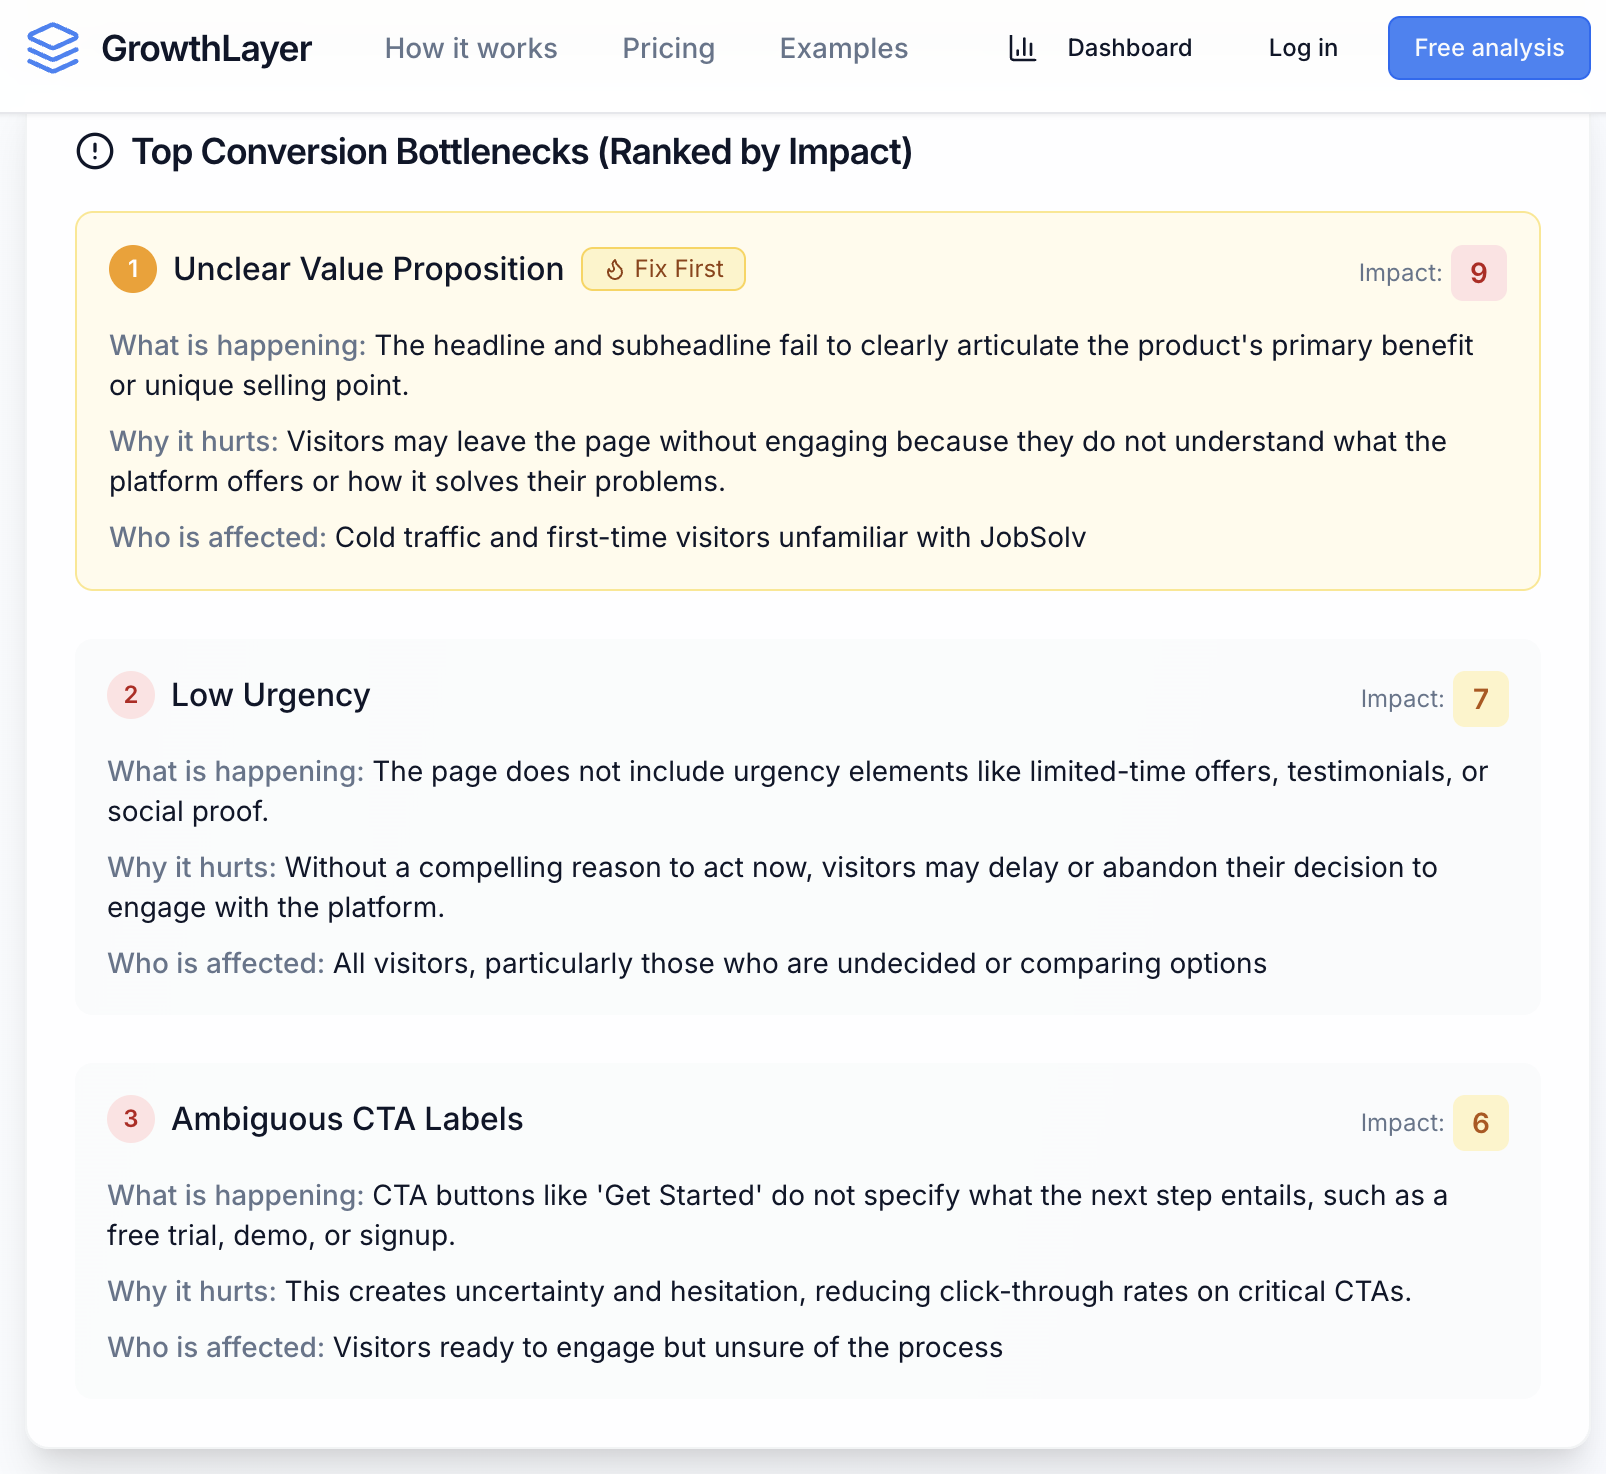Select the impact score 6 chip
The width and height of the screenshot is (1606, 1474).
tap(1479, 1123)
